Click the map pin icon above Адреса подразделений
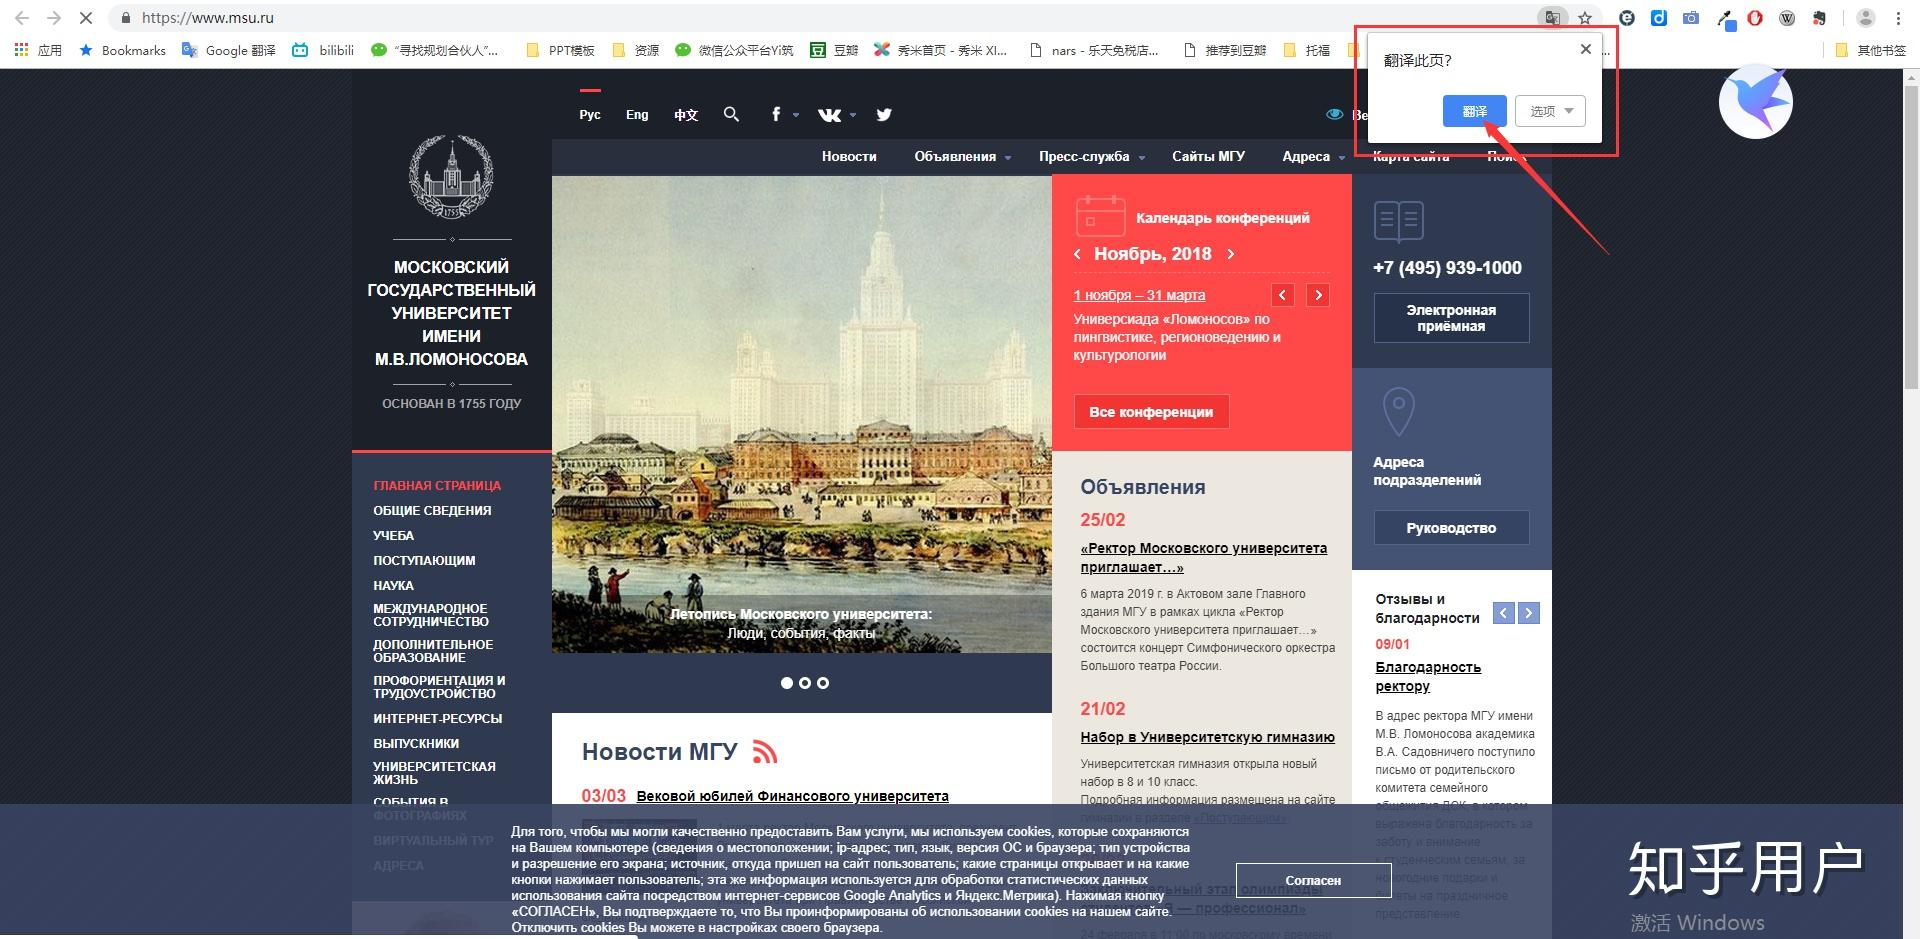The height and width of the screenshot is (939, 1920). (1398, 411)
